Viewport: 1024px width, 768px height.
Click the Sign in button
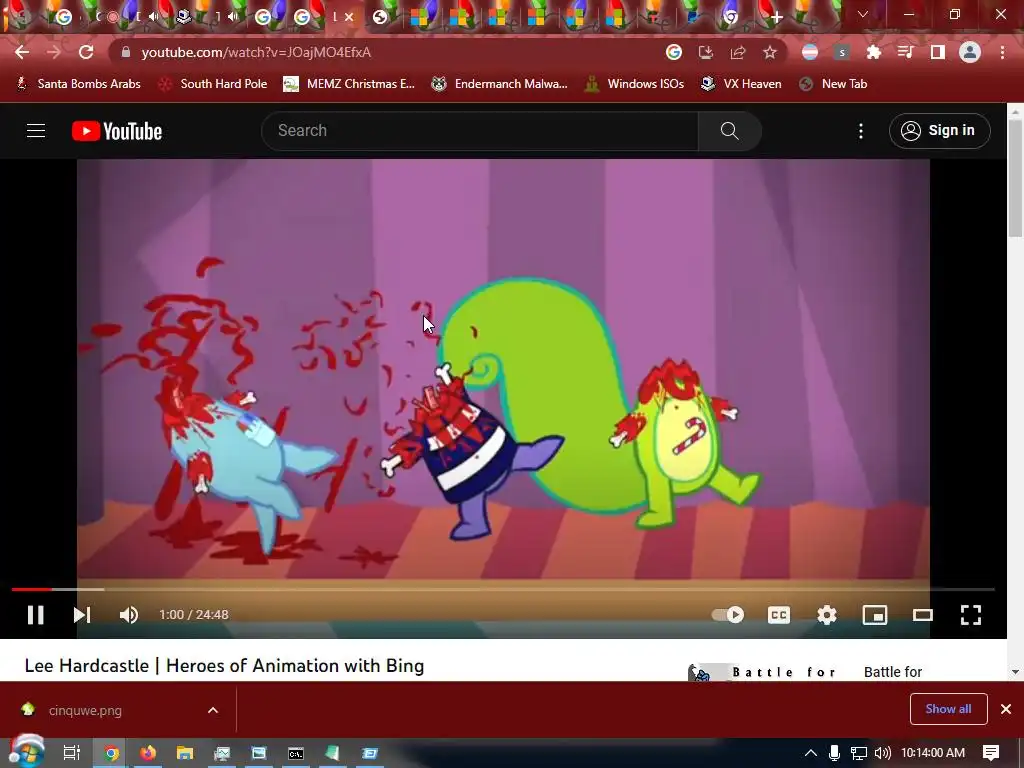(939, 131)
